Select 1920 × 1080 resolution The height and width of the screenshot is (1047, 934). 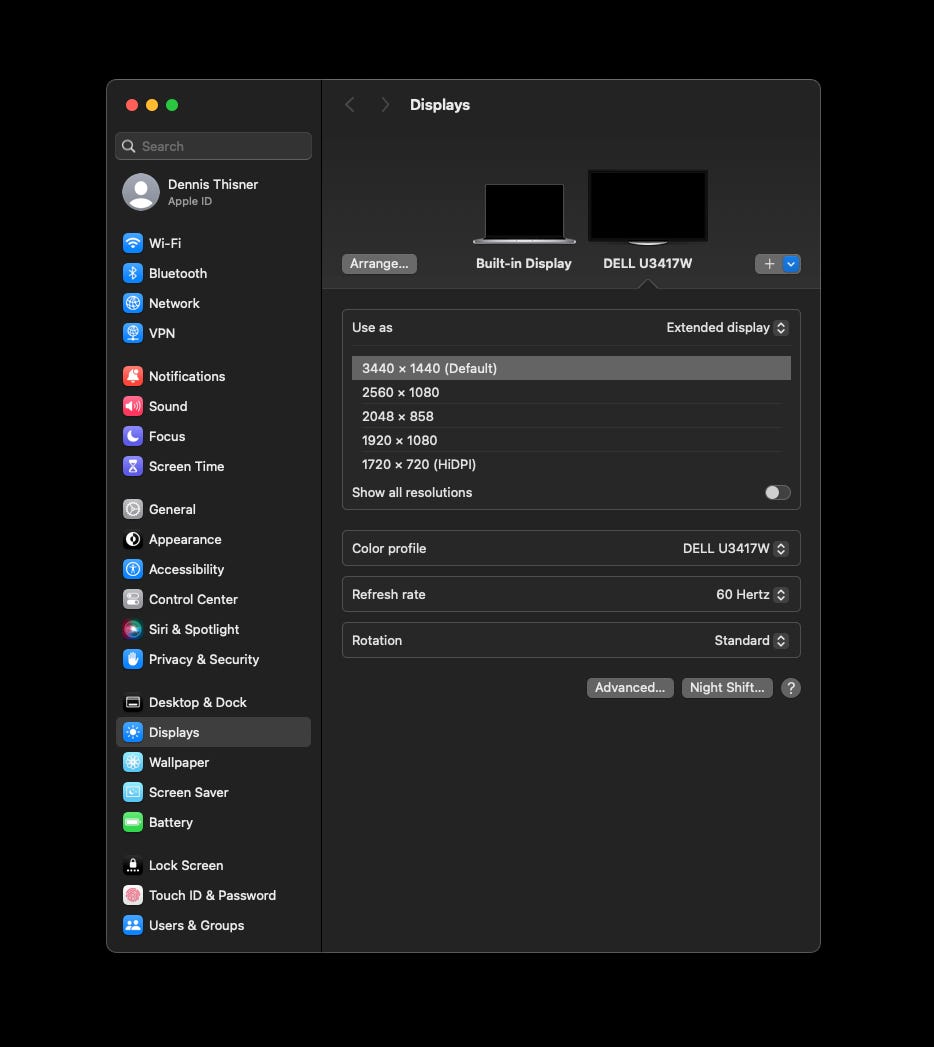pyautogui.click(x=571, y=440)
